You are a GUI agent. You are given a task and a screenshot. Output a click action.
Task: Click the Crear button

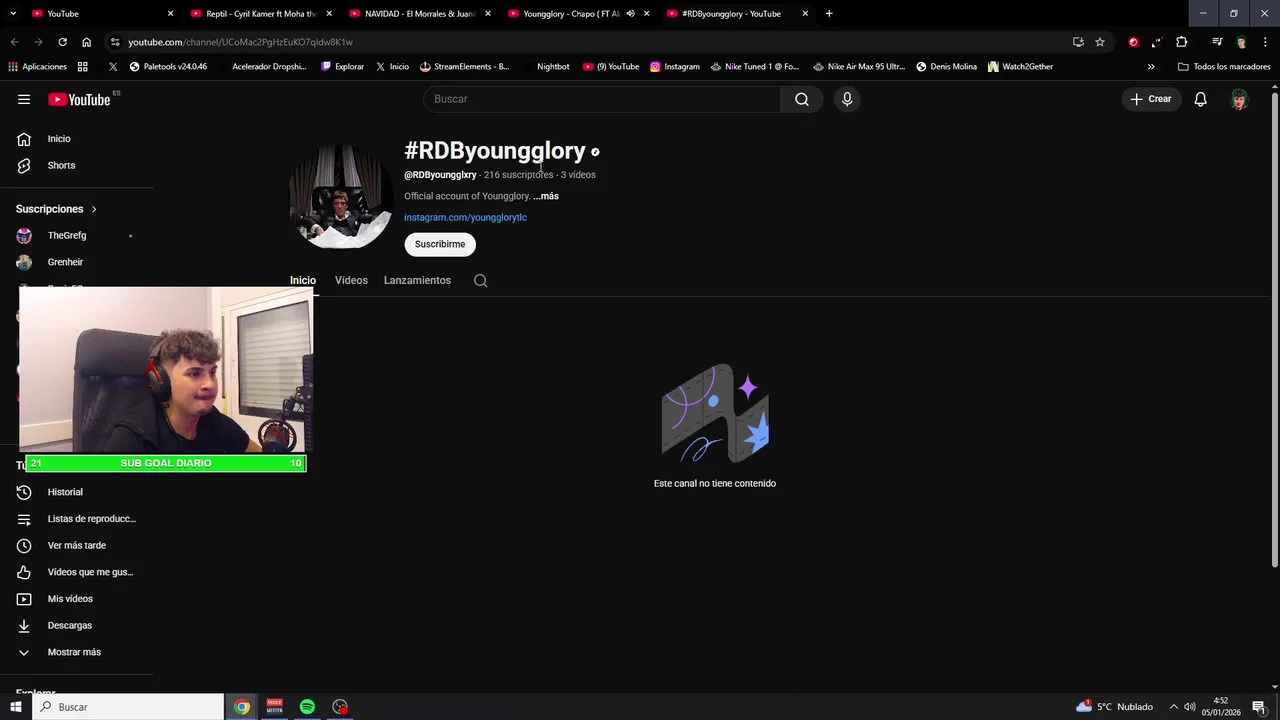1151,99
